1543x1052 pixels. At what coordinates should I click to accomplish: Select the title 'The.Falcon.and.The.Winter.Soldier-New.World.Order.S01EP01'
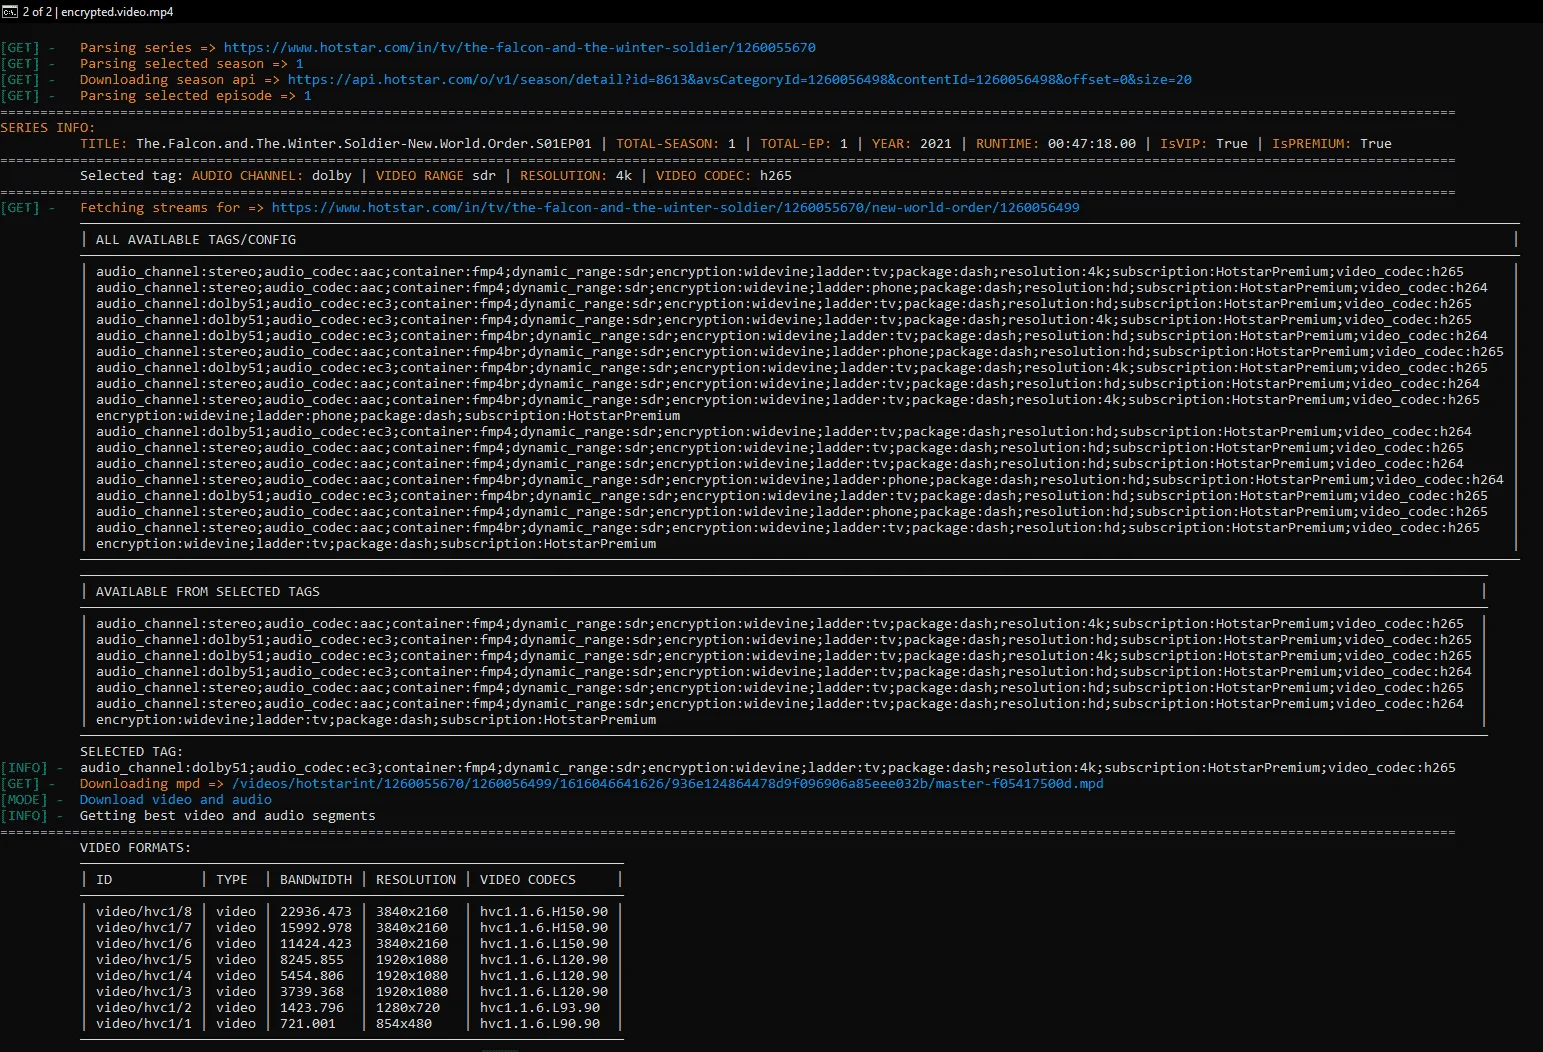pyautogui.click(x=364, y=144)
